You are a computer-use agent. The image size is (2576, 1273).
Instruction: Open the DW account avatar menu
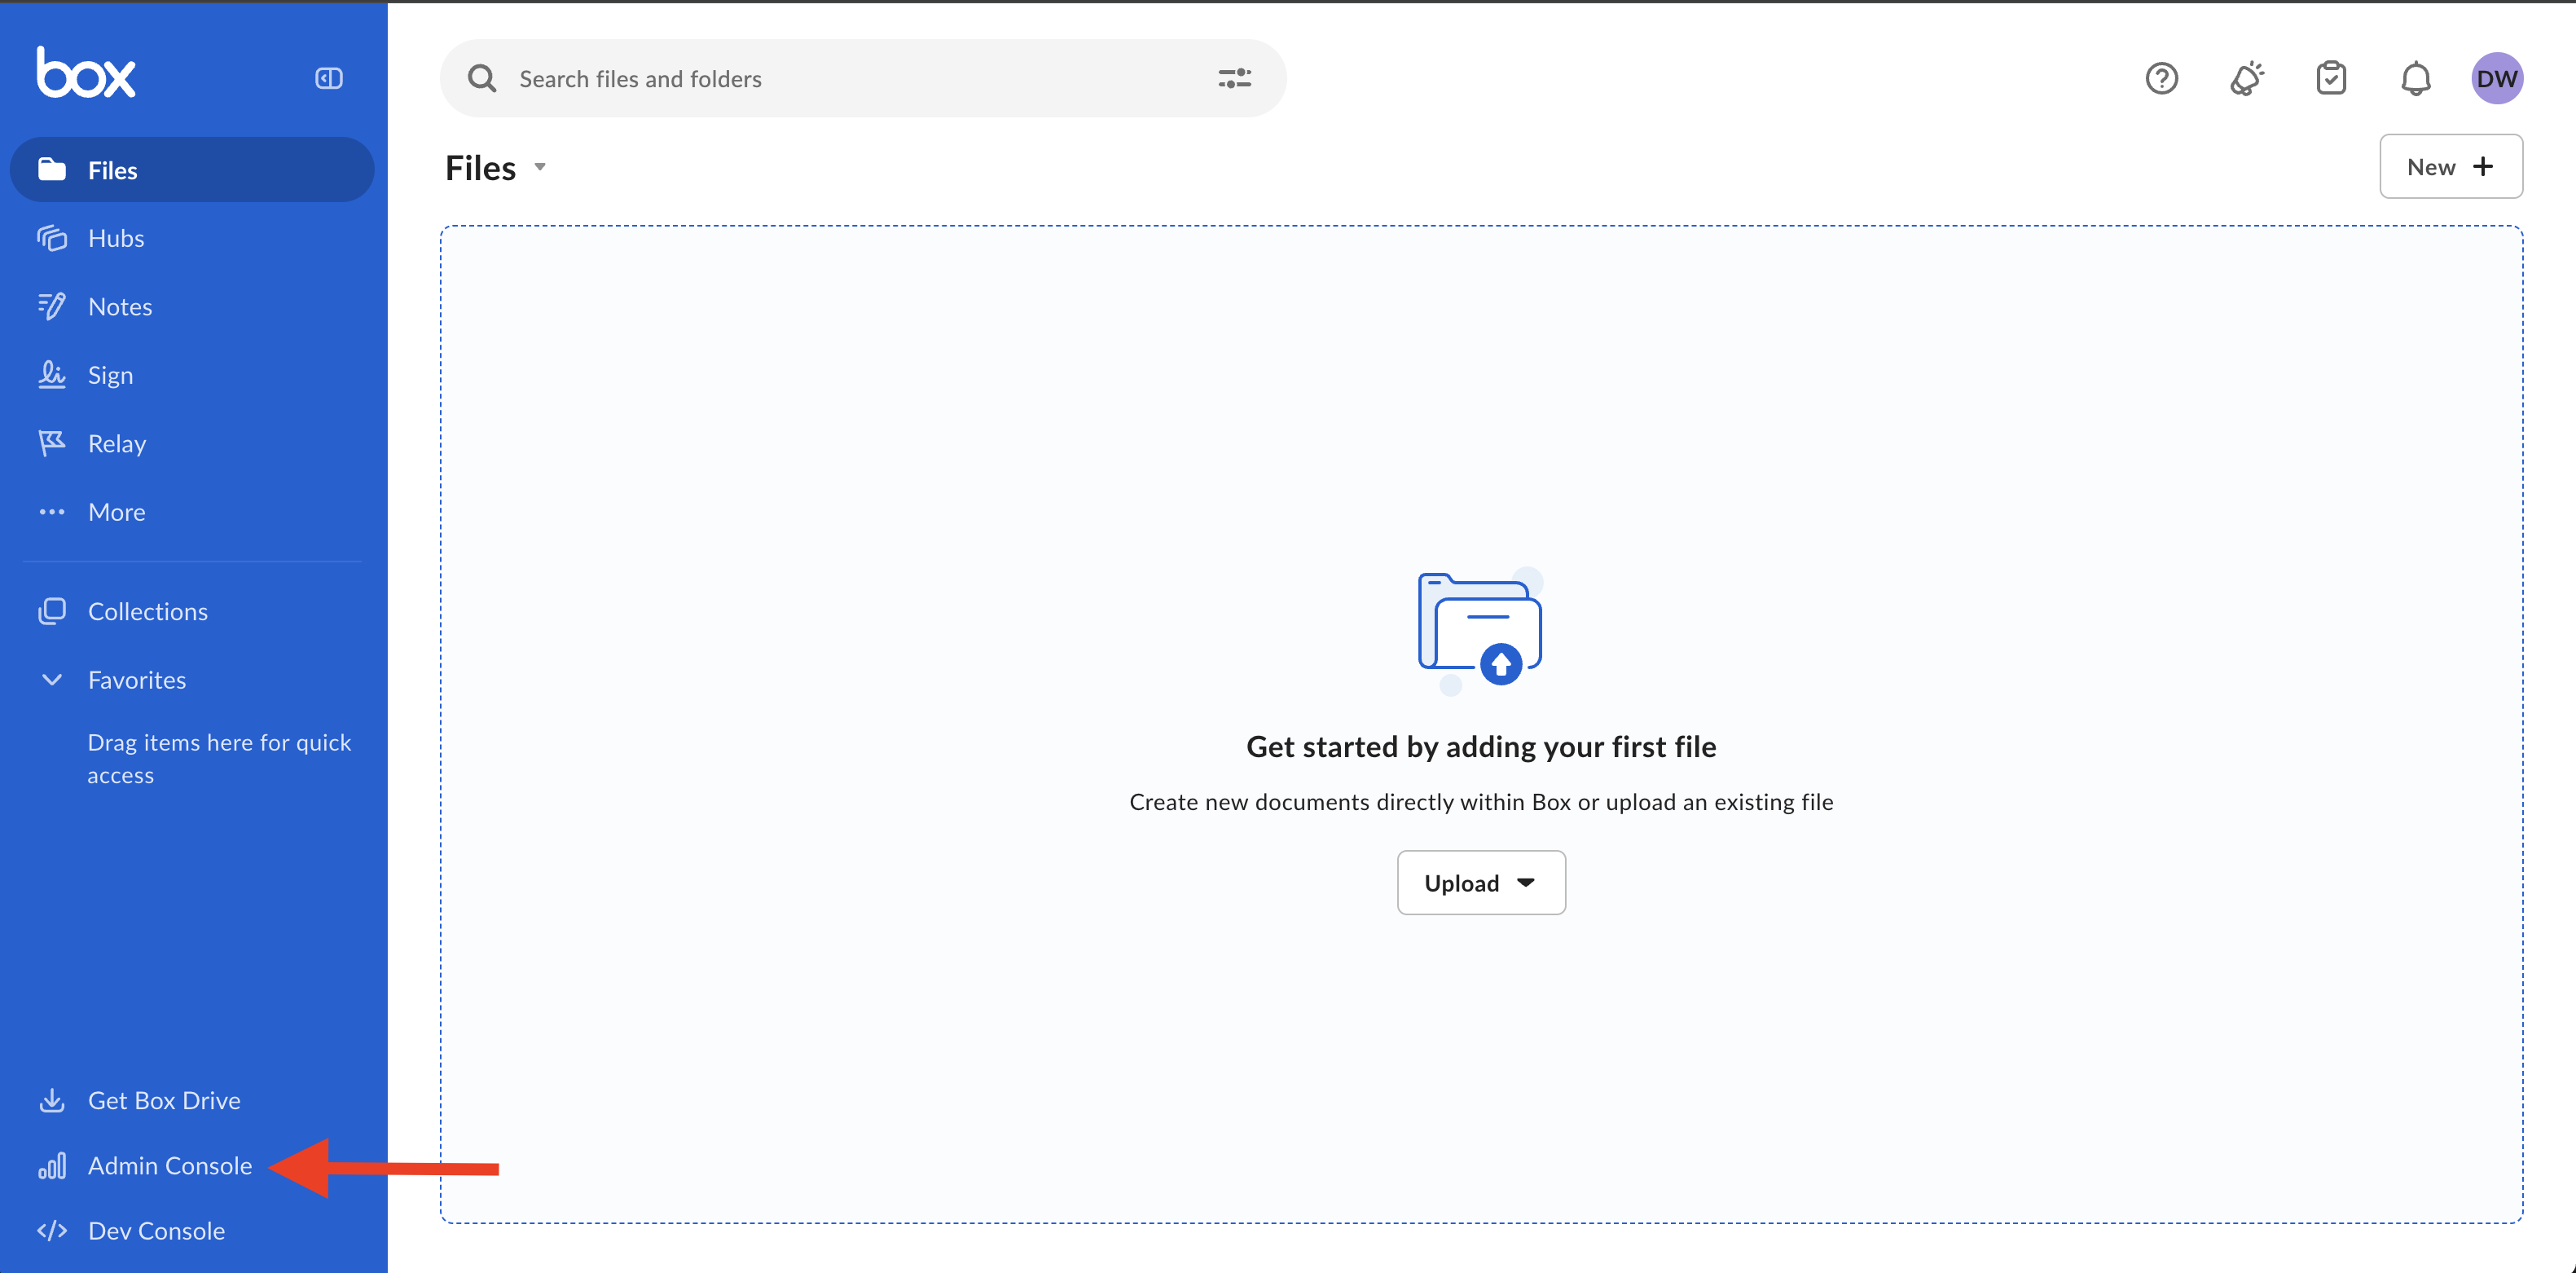click(2496, 78)
